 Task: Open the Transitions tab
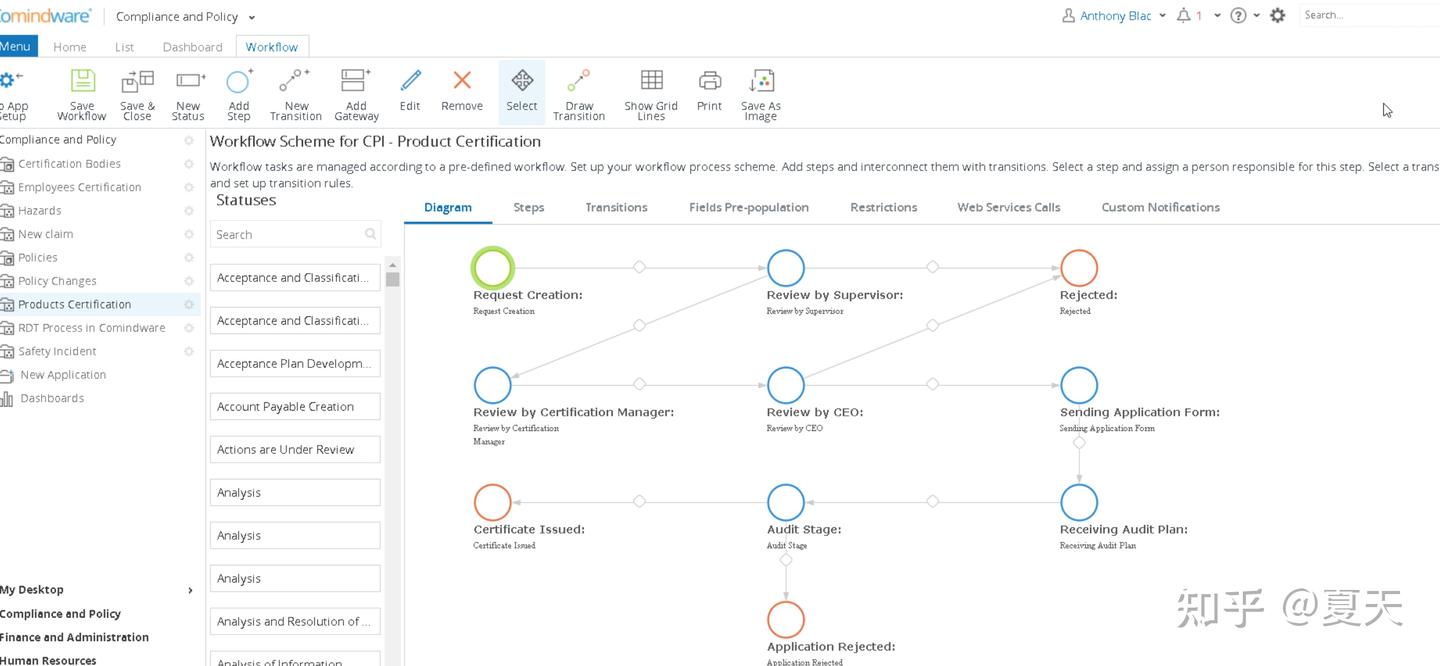[x=616, y=207]
